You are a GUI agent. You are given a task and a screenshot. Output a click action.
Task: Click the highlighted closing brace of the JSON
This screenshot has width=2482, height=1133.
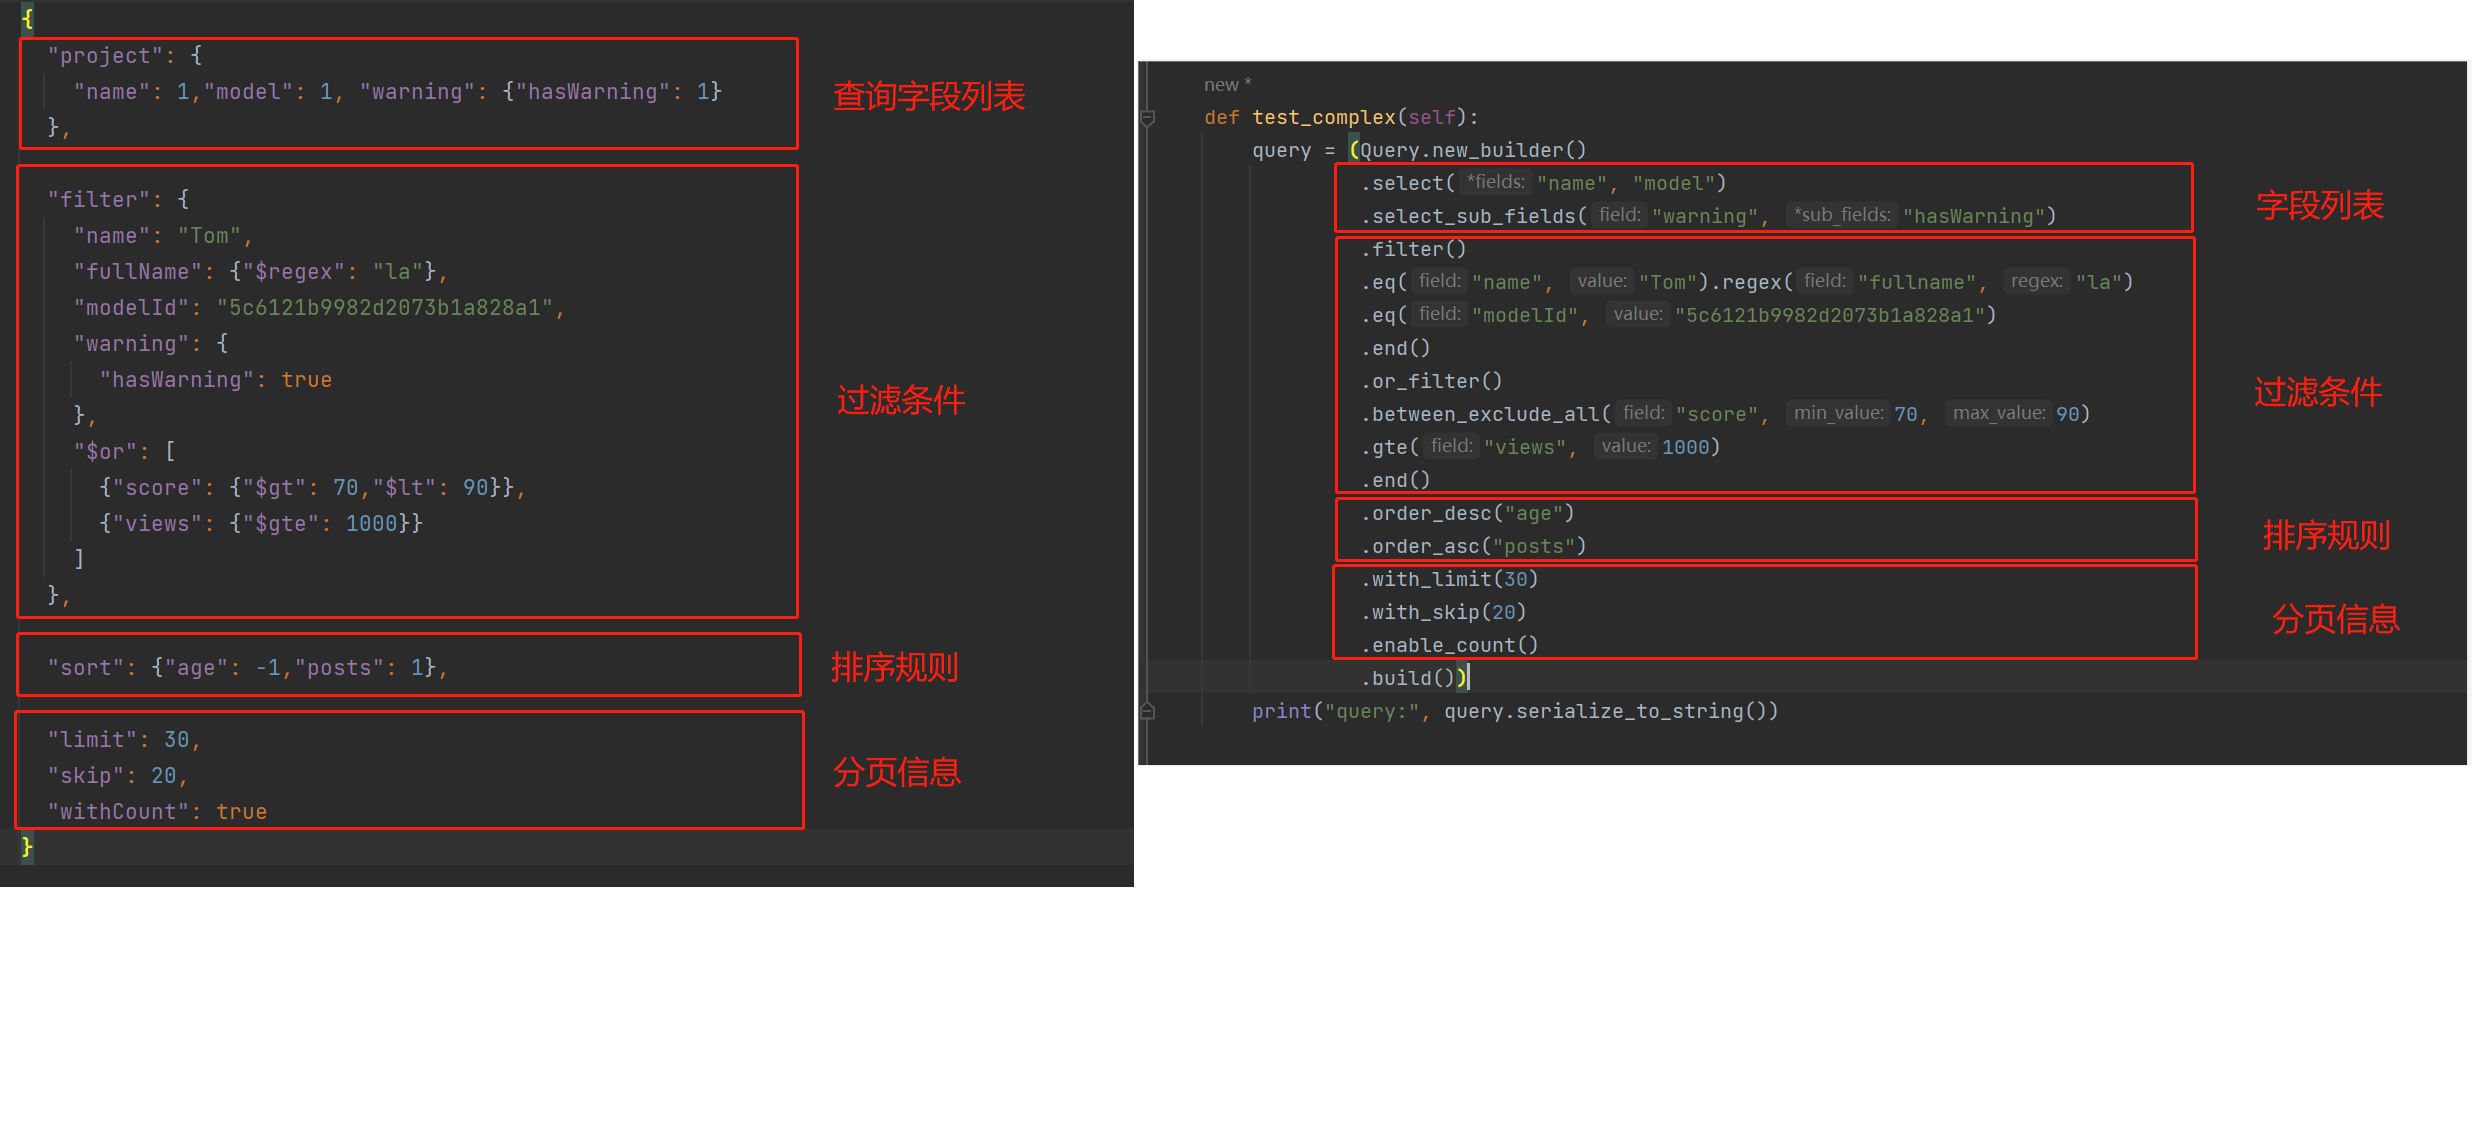click(x=27, y=847)
